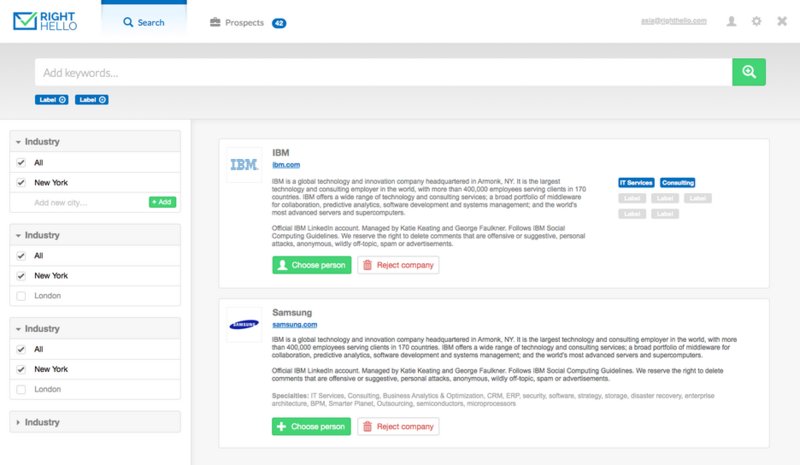Screen dimensions: 800x465
Task: Collapse the first Industry panel with city field
Action: coord(95,141)
